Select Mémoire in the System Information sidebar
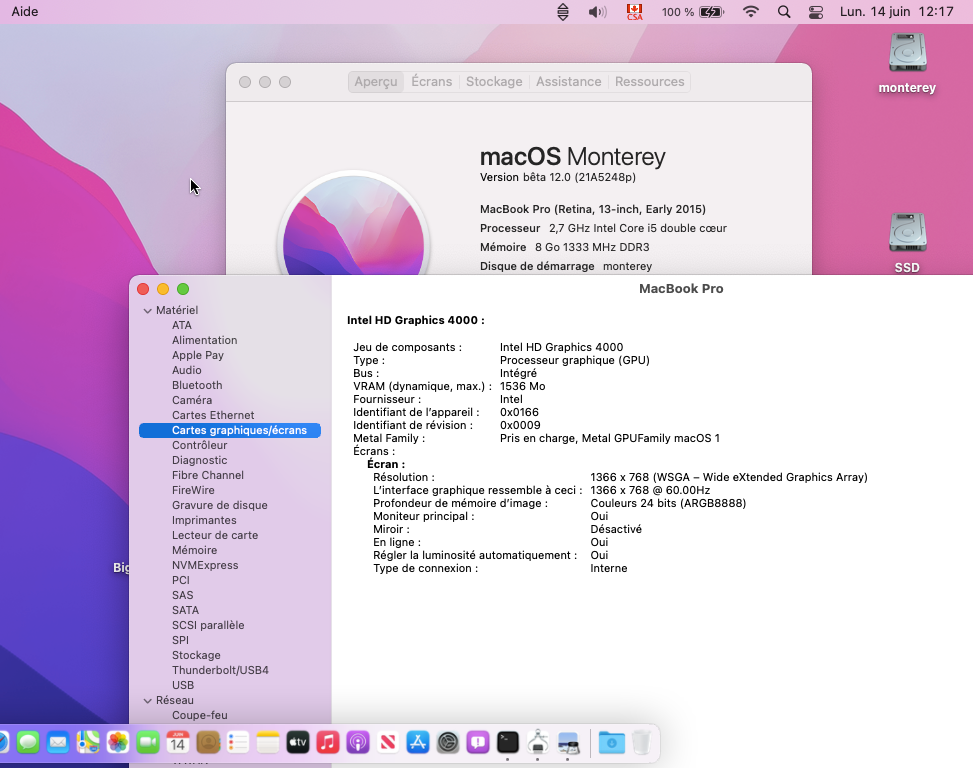 pyautogui.click(x=195, y=550)
